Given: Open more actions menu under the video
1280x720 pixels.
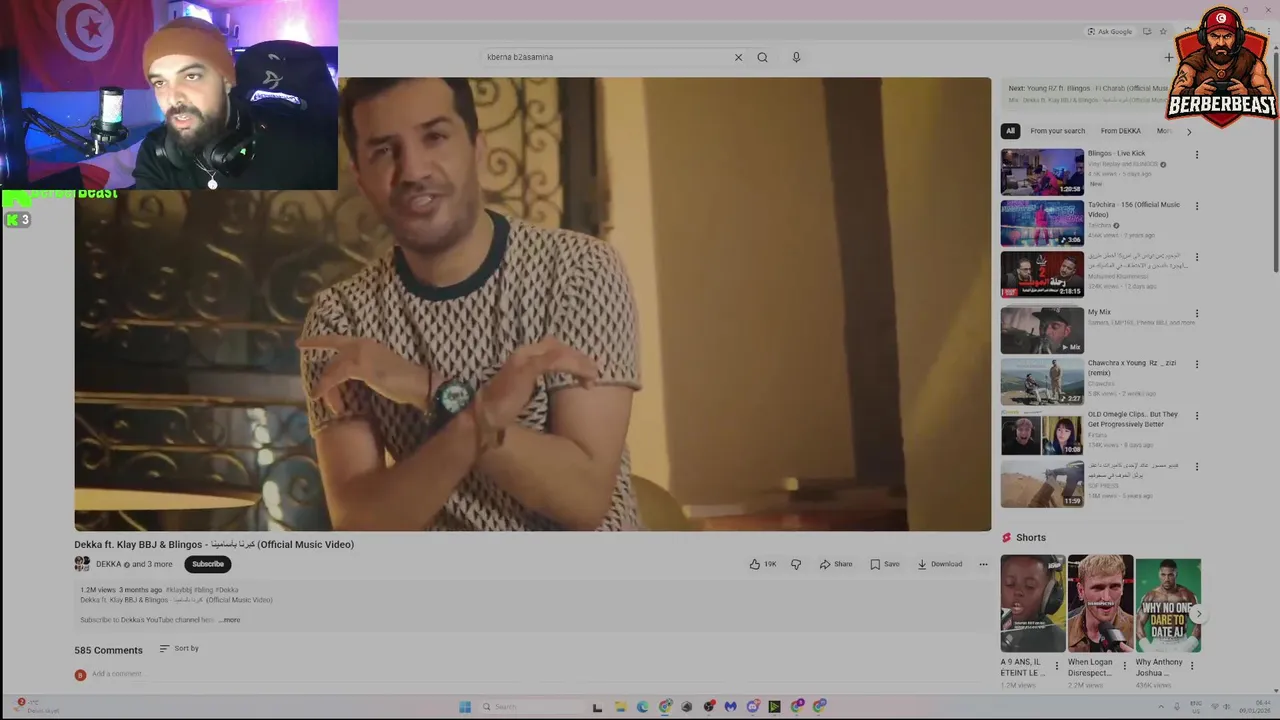Looking at the screenshot, I should point(983,564).
